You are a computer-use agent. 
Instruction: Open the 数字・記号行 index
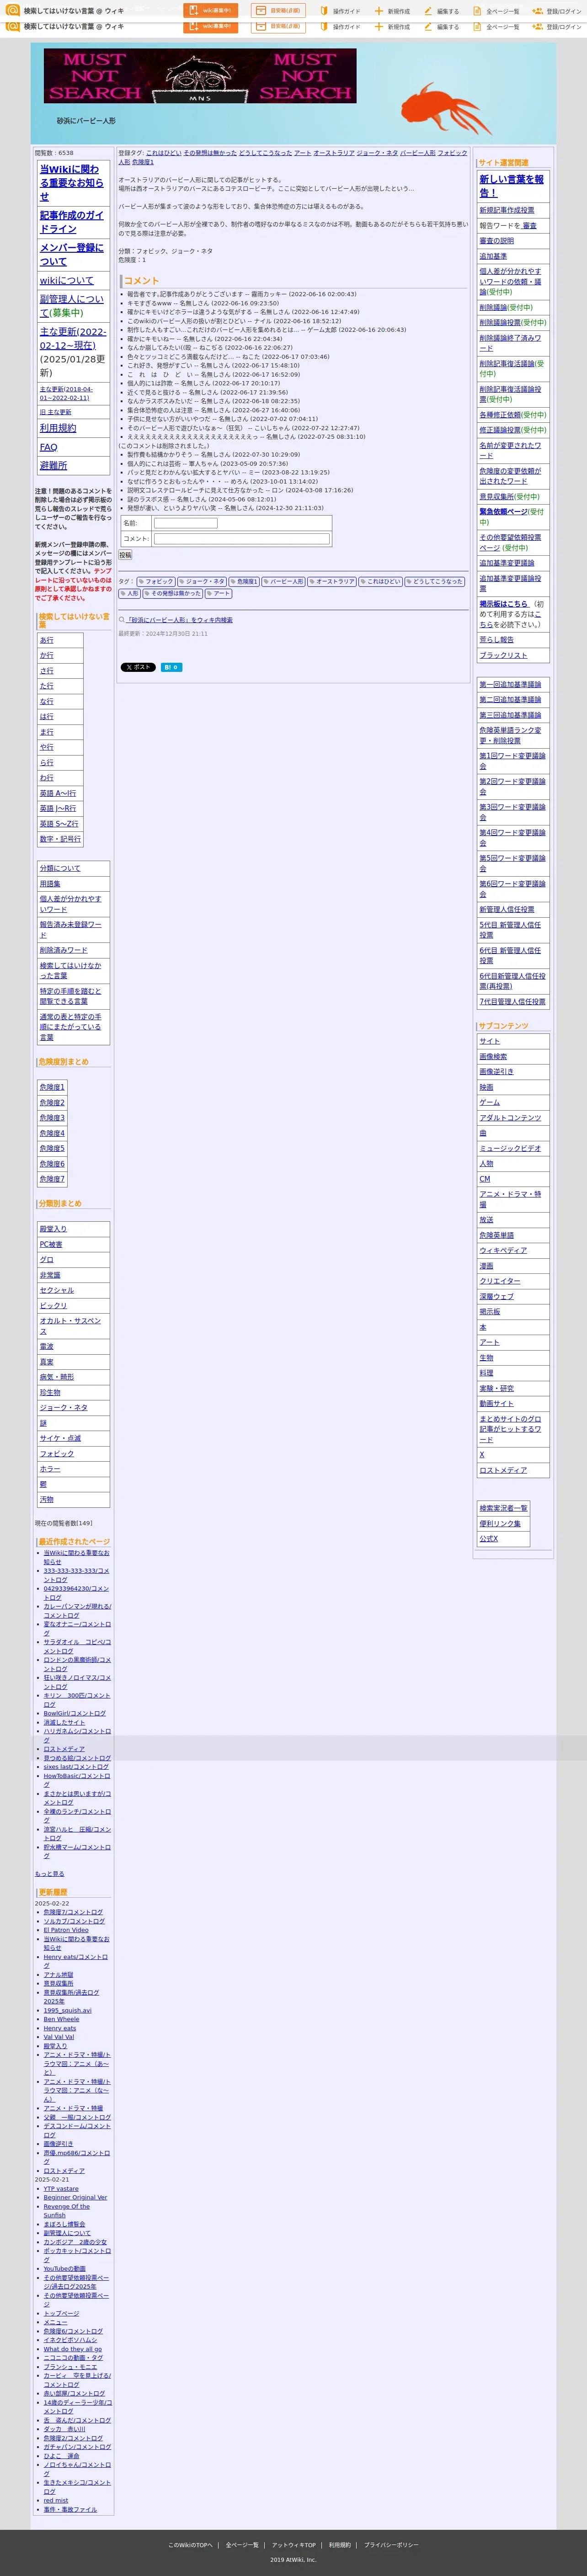click(x=60, y=839)
